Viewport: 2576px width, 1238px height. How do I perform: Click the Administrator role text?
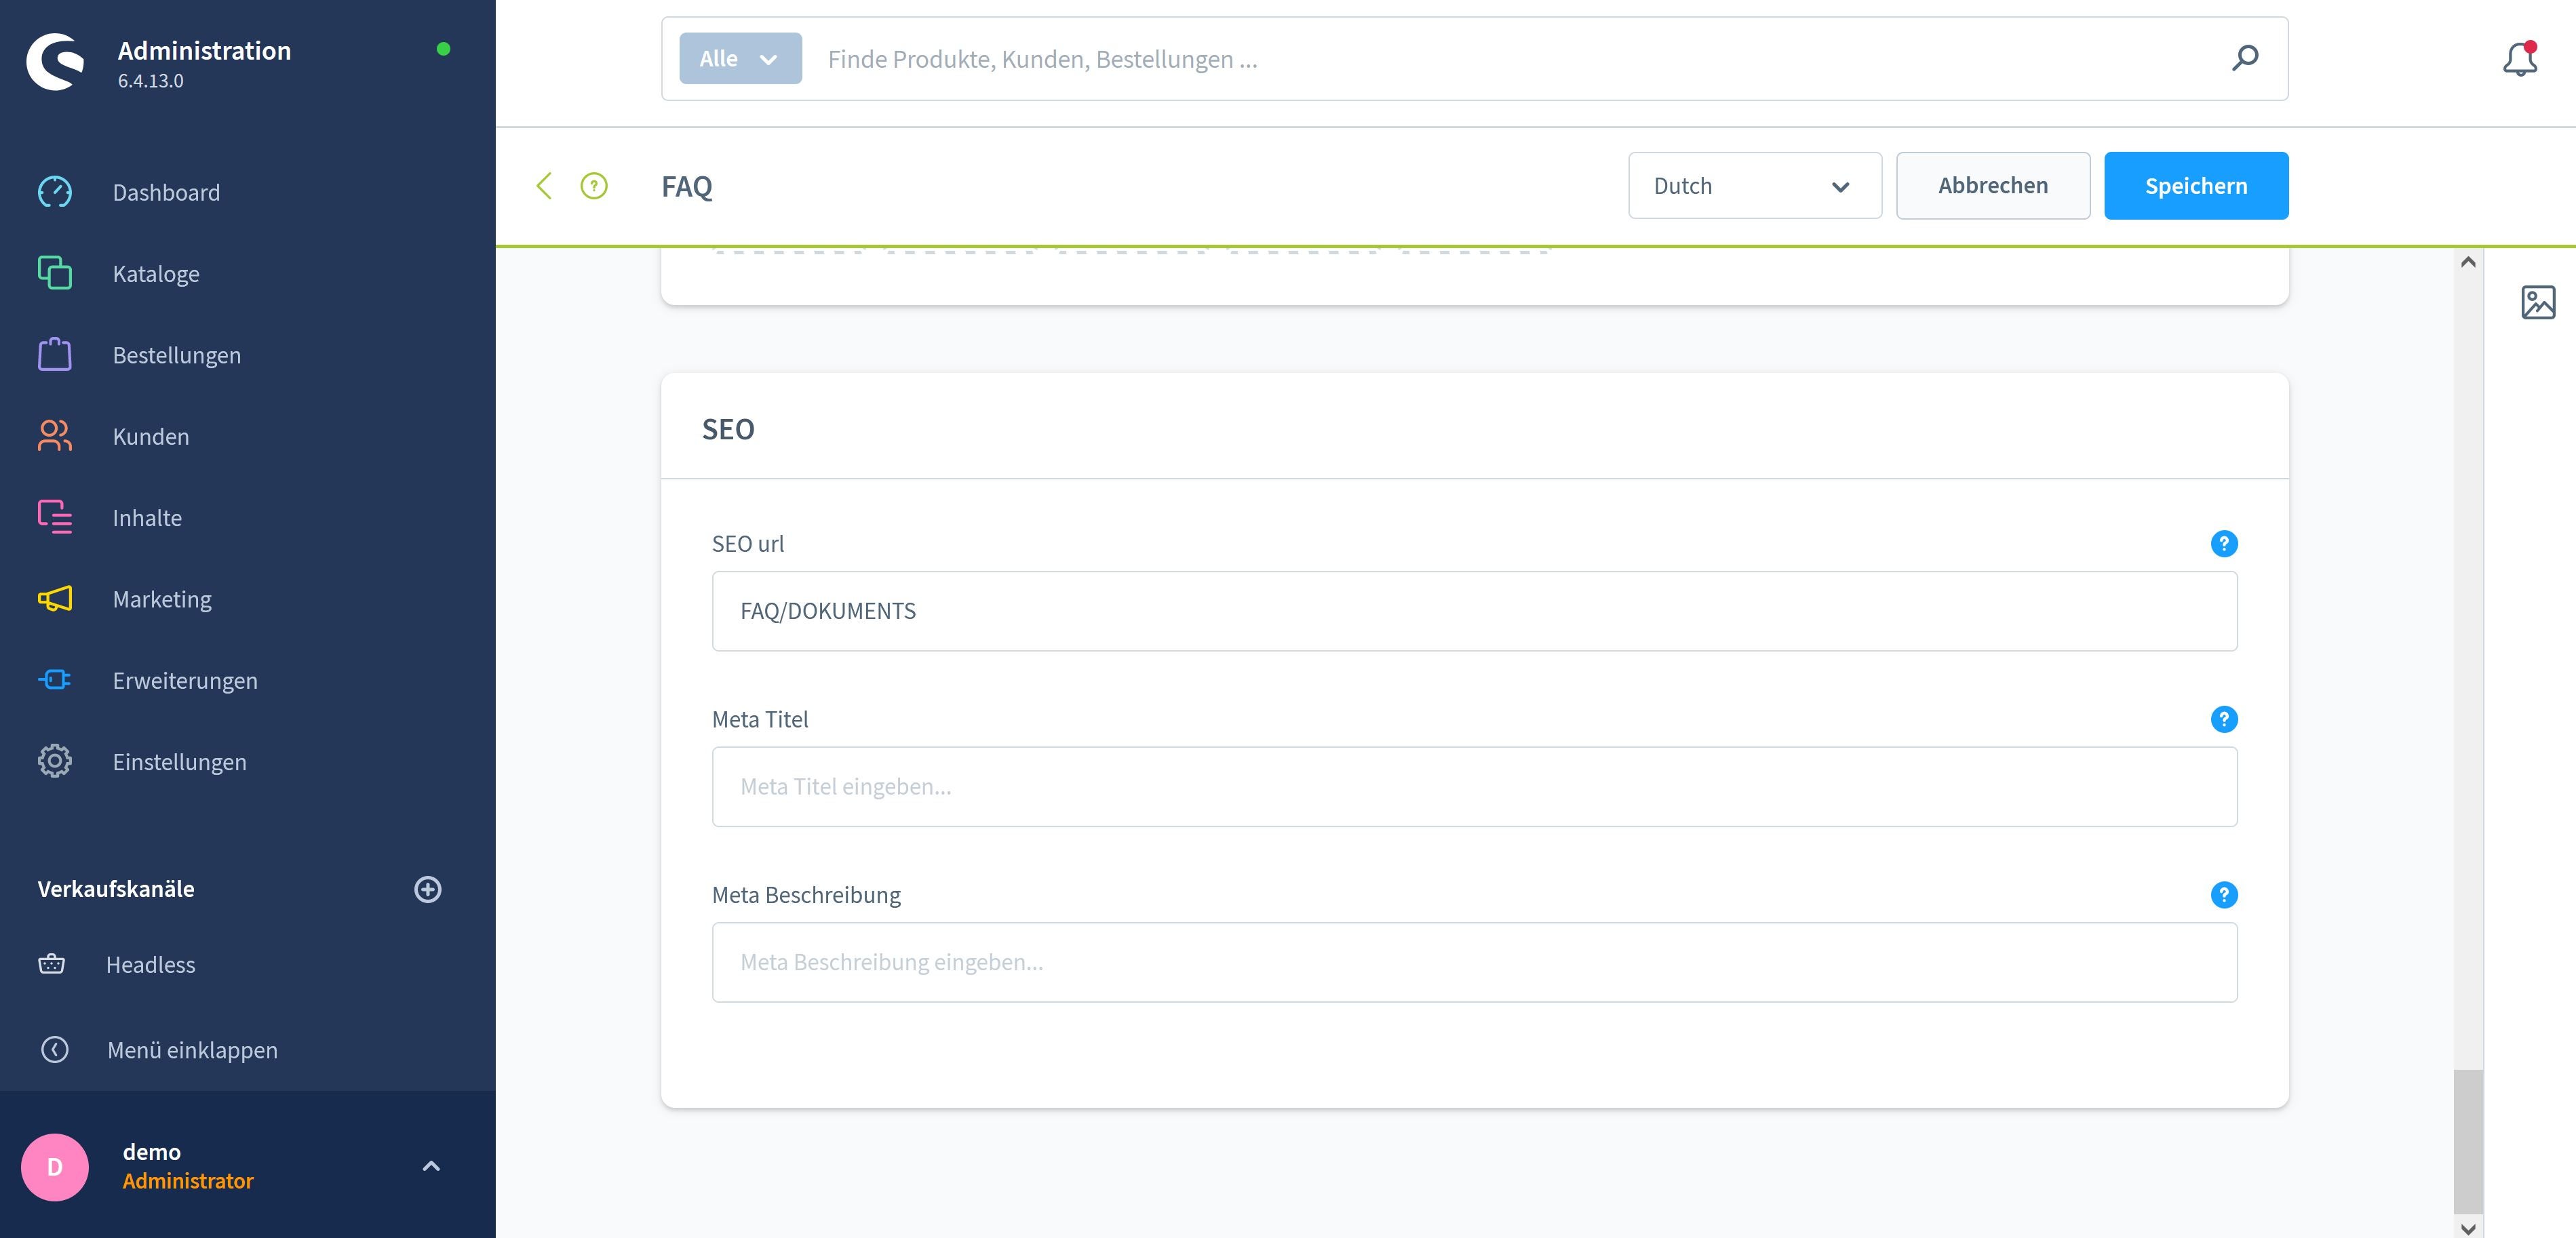click(x=188, y=1181)
